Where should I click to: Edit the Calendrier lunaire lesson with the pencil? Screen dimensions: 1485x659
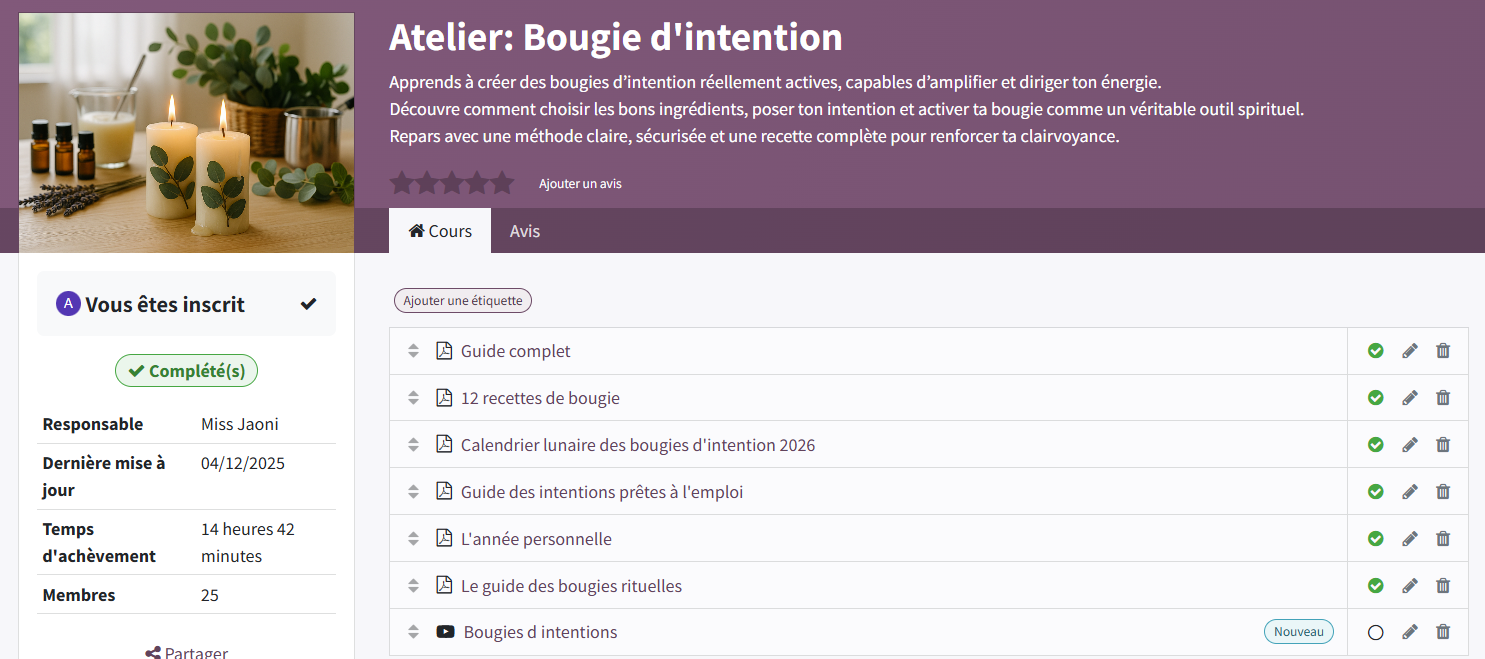(x=1410, y=445)
